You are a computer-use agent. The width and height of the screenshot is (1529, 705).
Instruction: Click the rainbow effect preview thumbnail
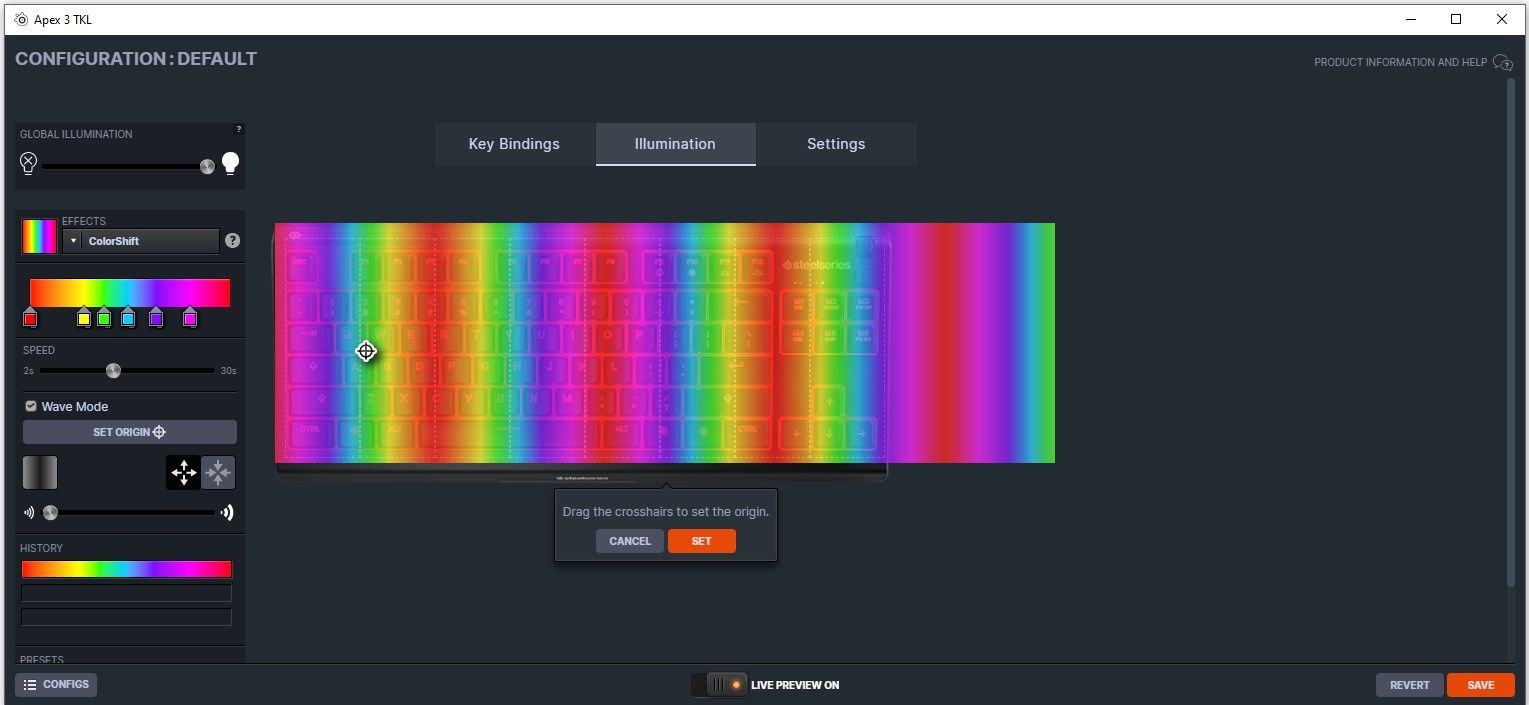40,237
